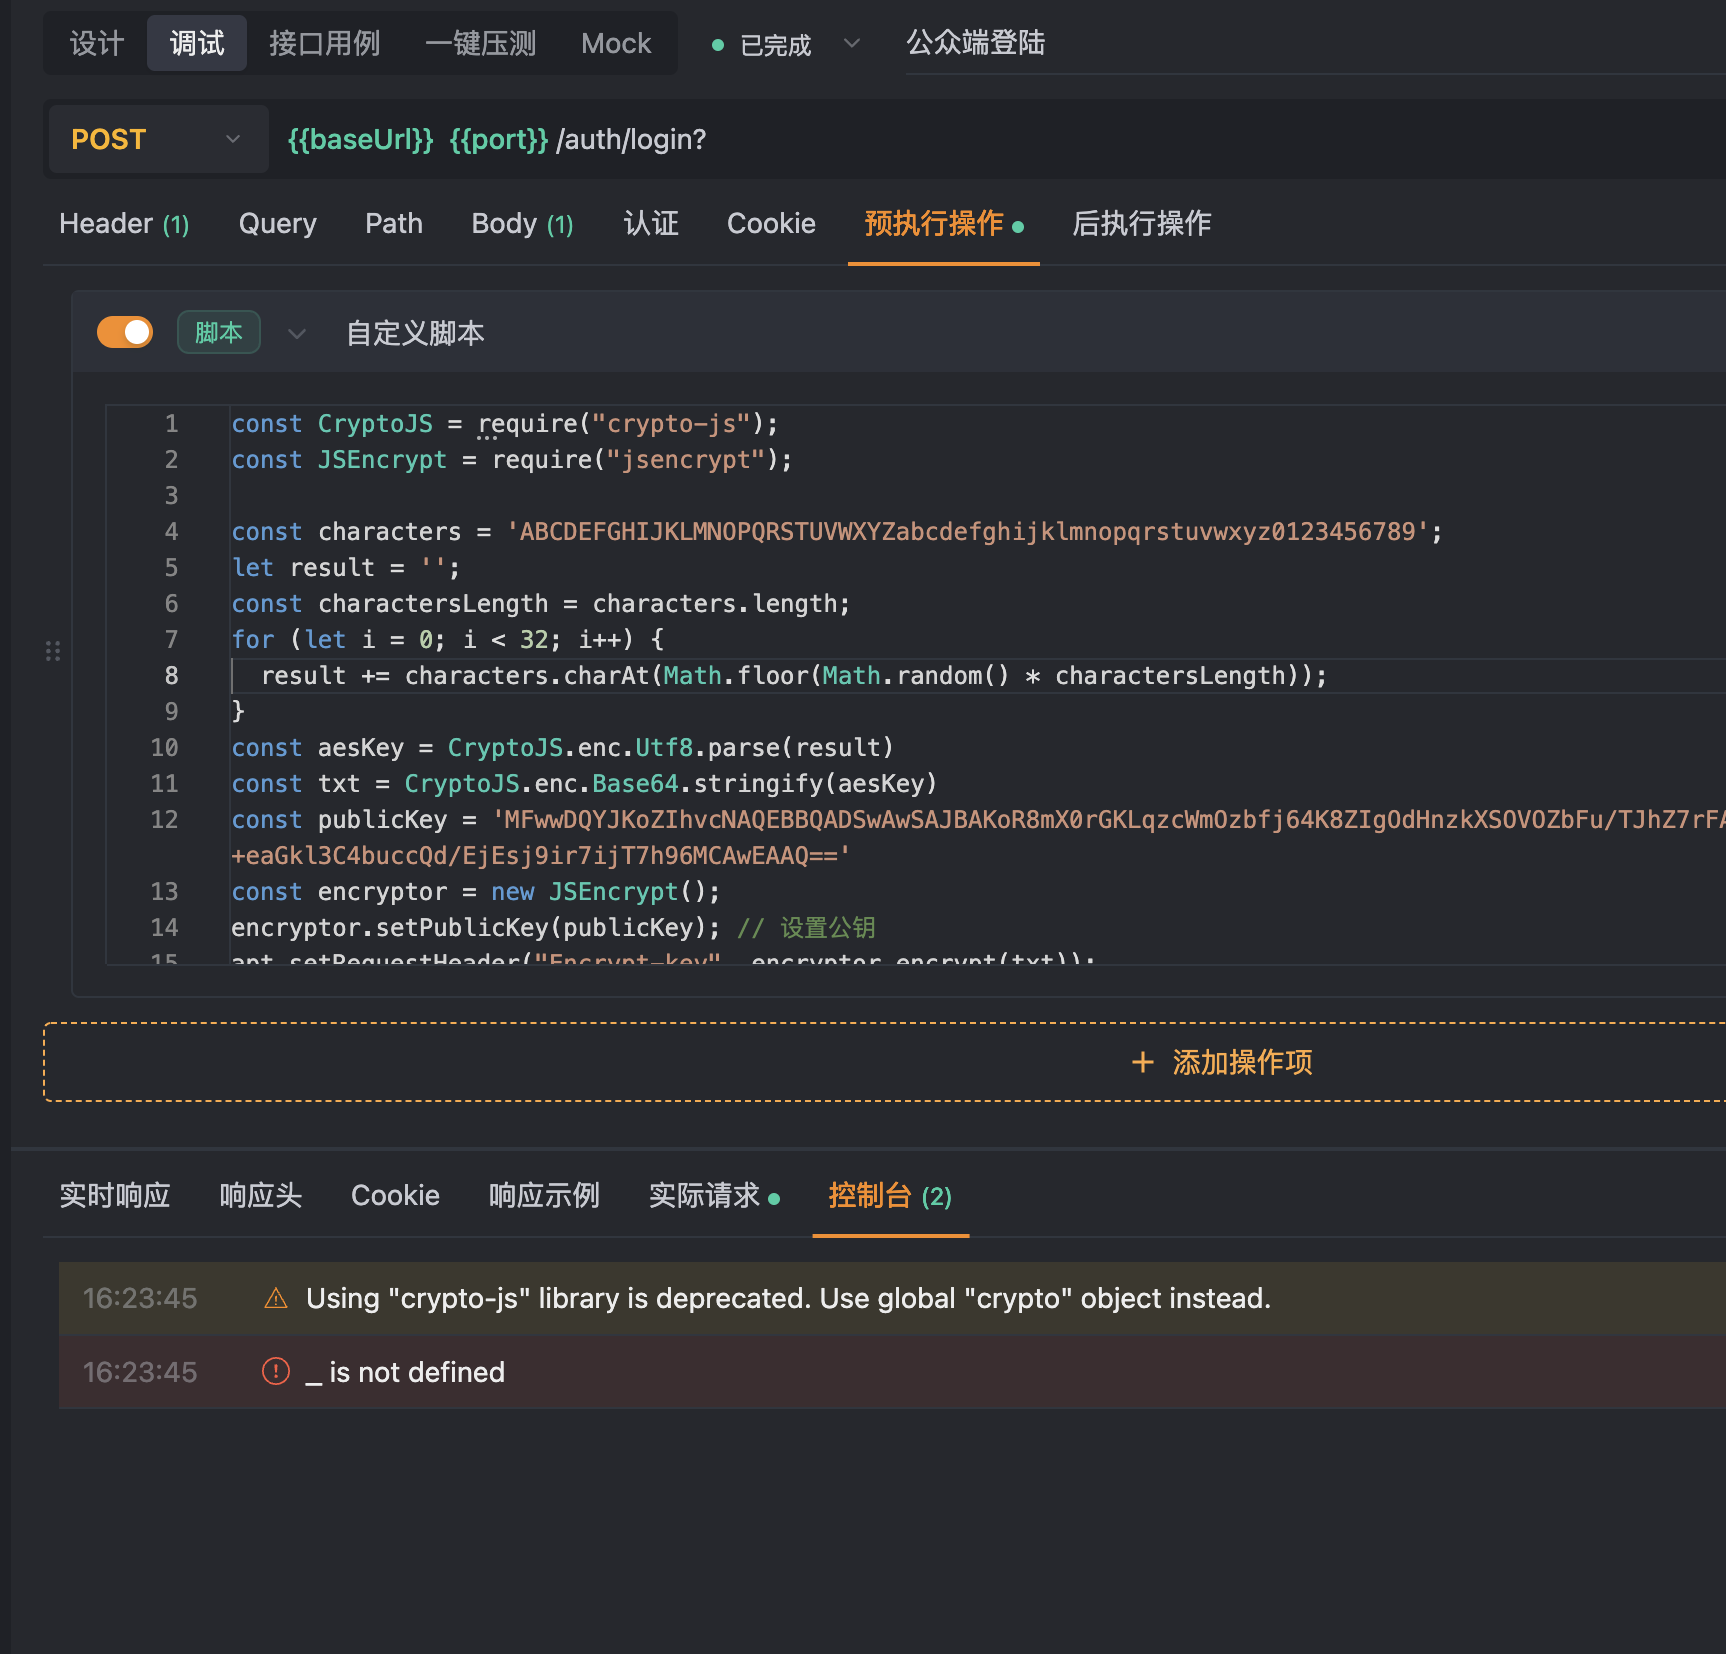Open the 已完成 status dropdown

(786, 45)
